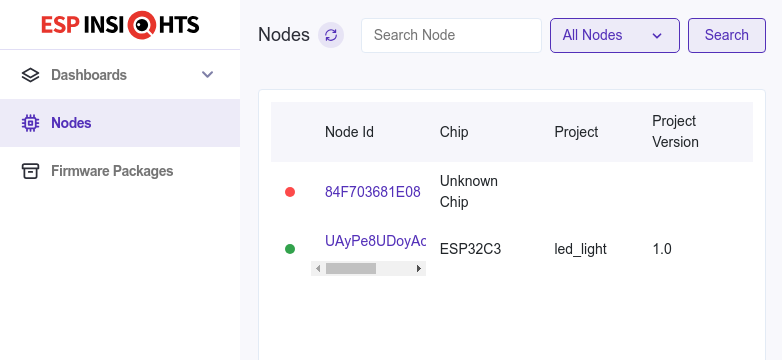The width and height of the screenshot is (782, 360).
Task: Open Dashboards in the sidebar
Action: click(120, 75)
